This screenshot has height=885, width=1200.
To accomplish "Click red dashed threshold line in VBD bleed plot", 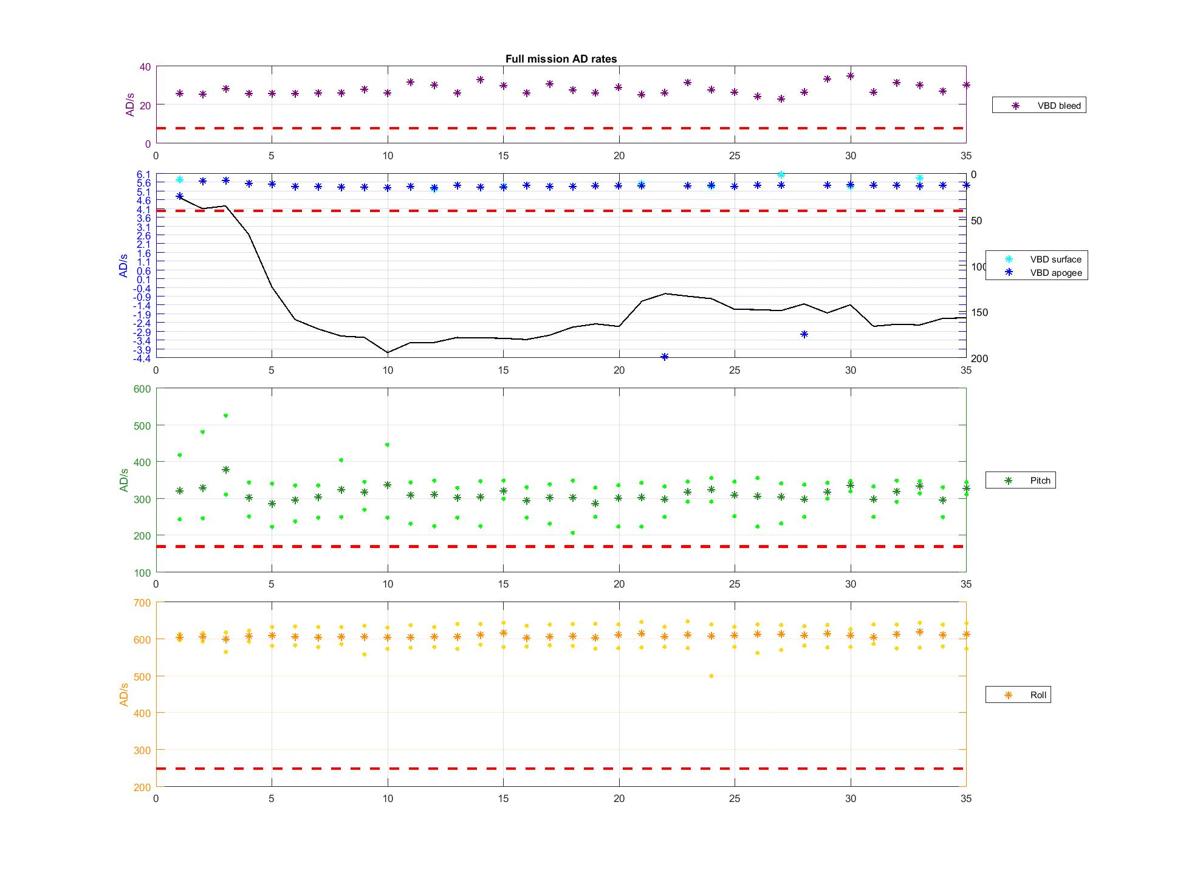I will click(x=560, y=128).
